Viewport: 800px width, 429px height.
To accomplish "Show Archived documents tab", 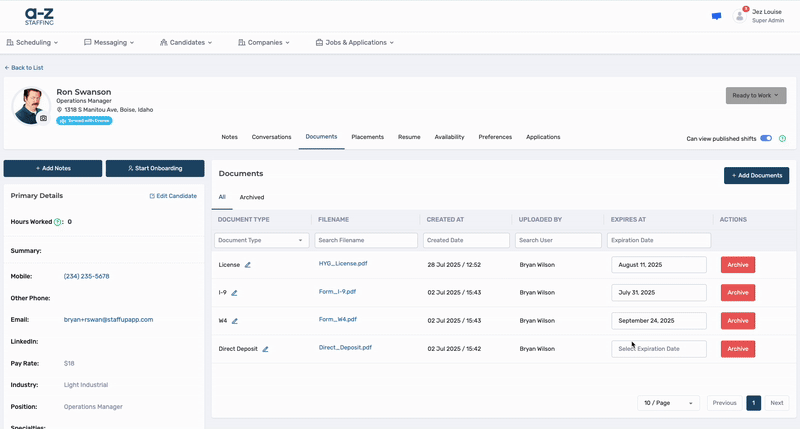I will 252,197.
